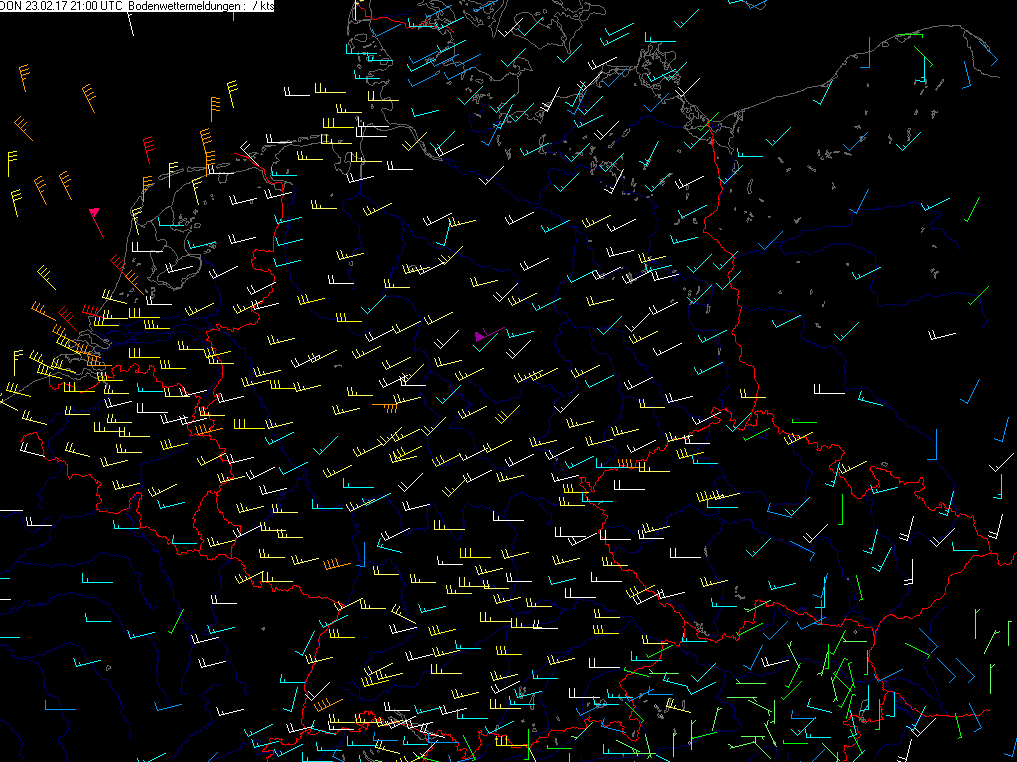Click the red wind barb north of the Wadden islands

148,149
